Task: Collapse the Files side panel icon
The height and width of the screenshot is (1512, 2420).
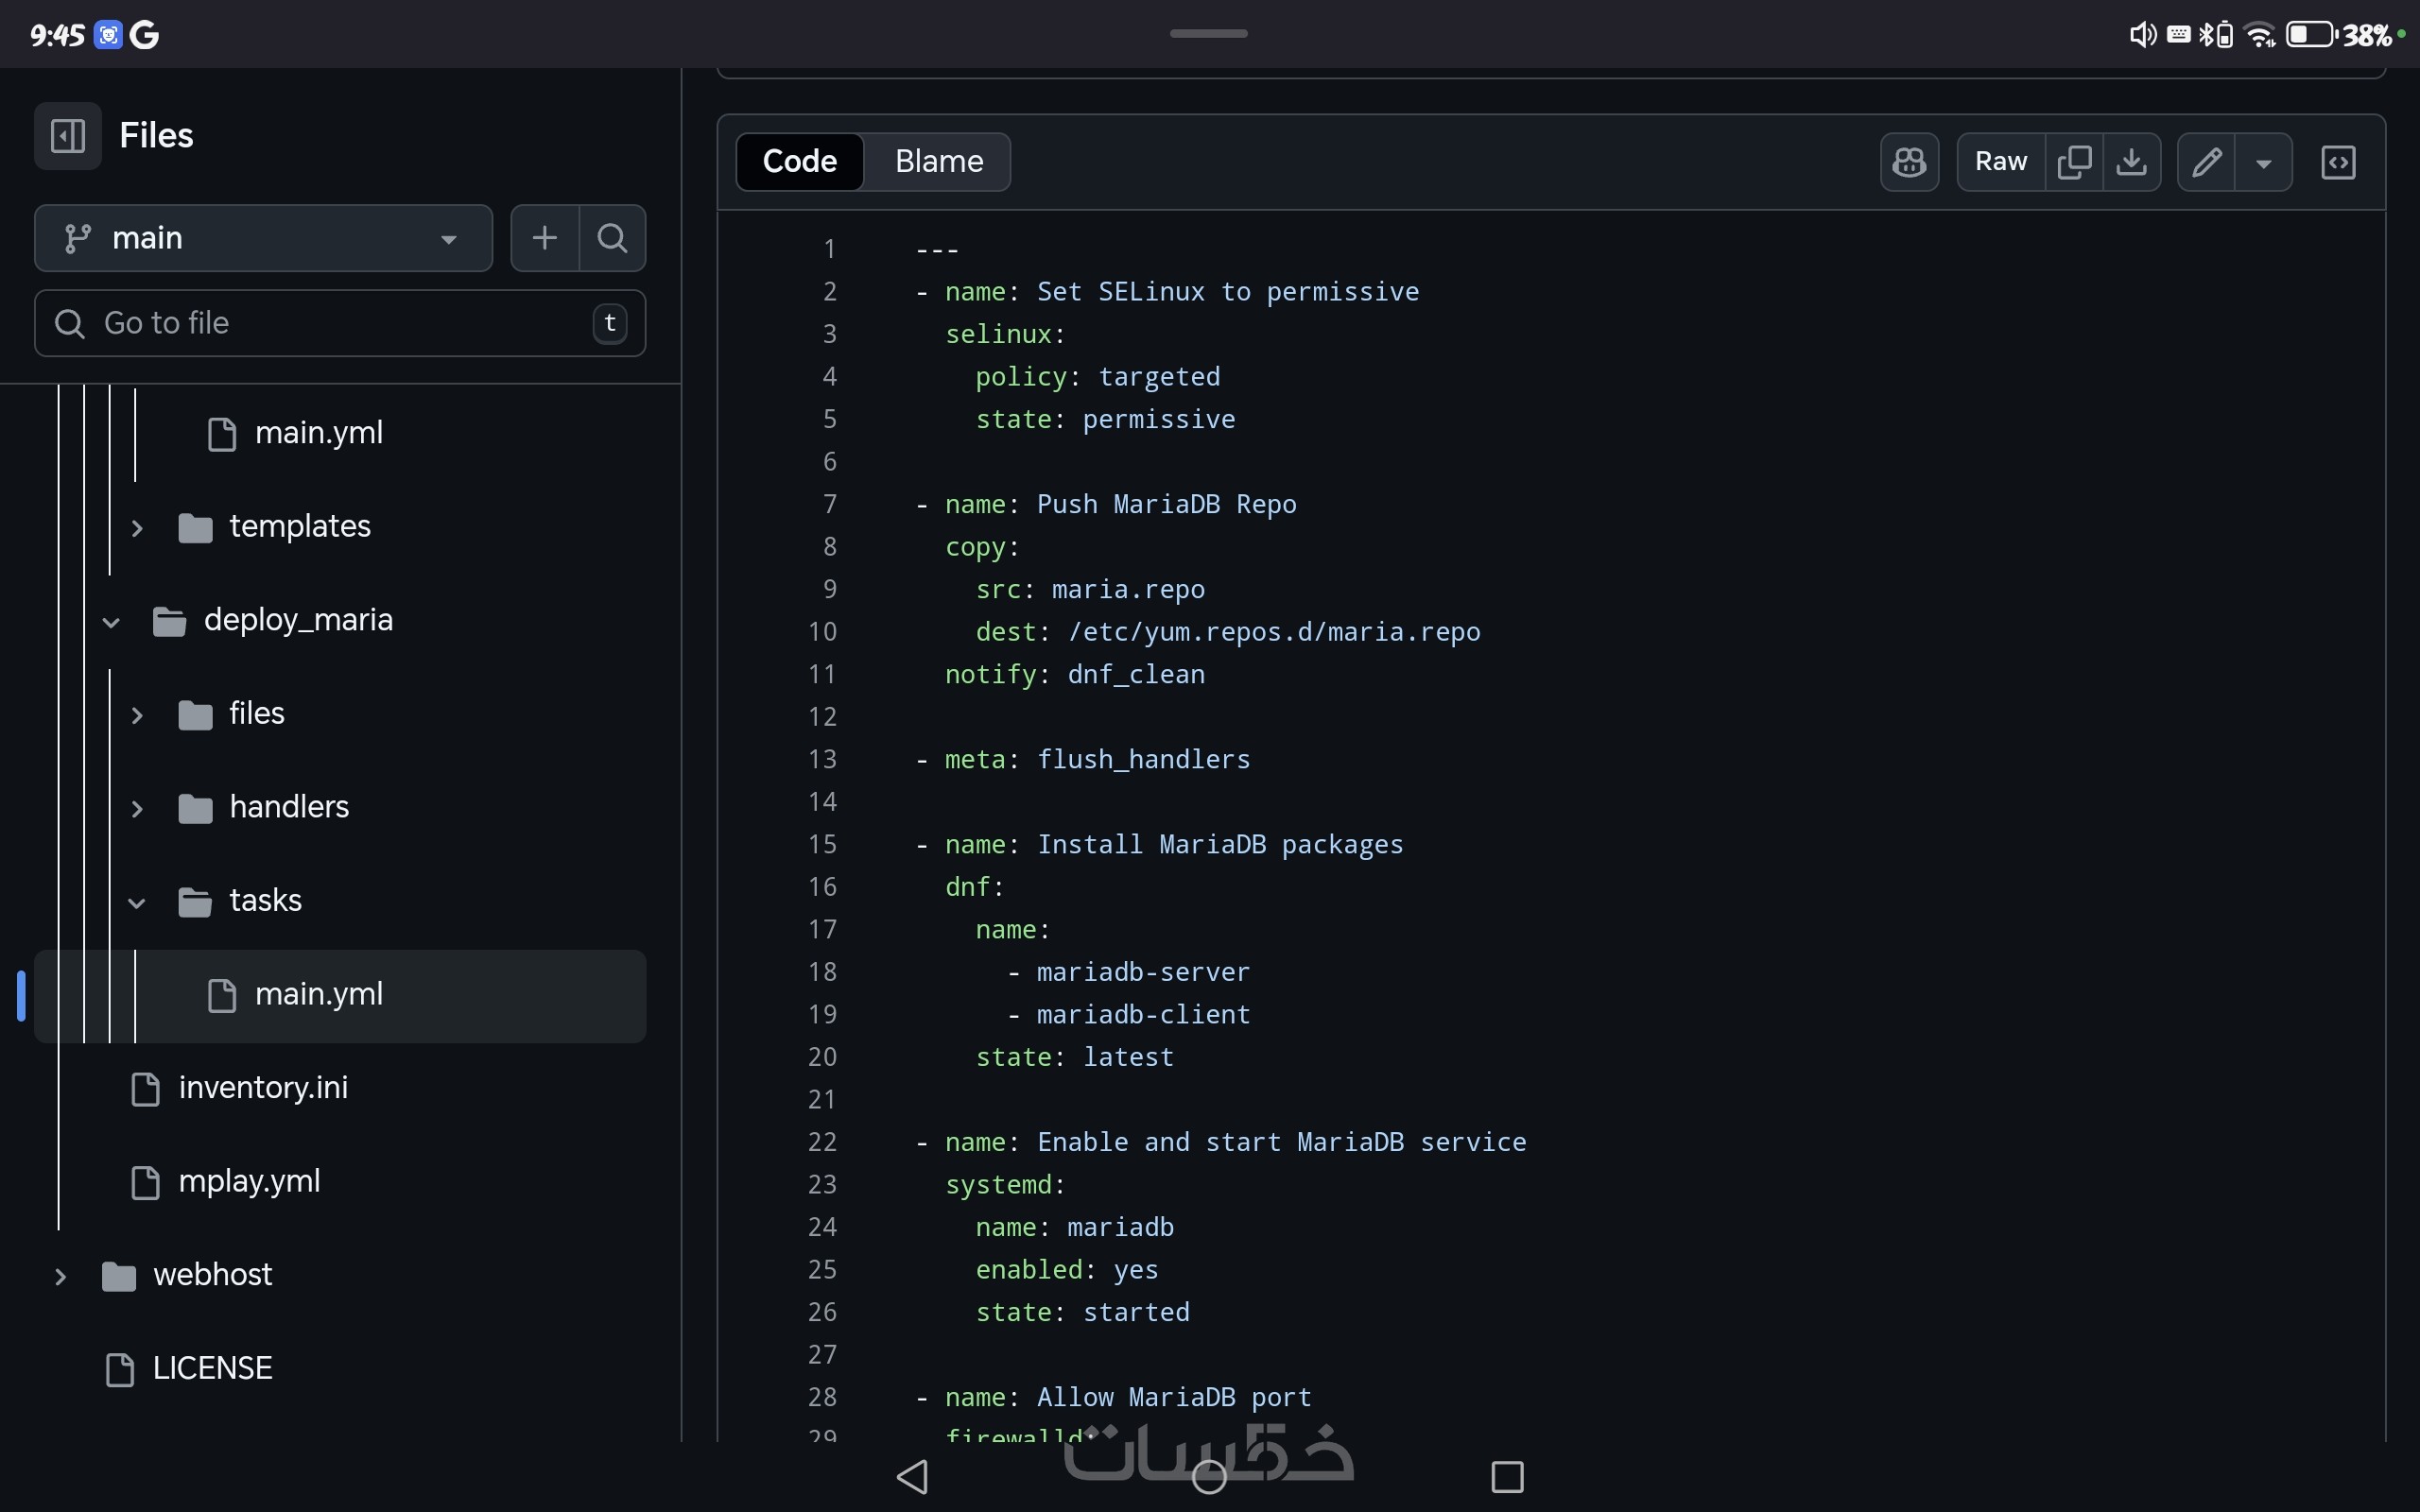Action: (x=68, y=135)
